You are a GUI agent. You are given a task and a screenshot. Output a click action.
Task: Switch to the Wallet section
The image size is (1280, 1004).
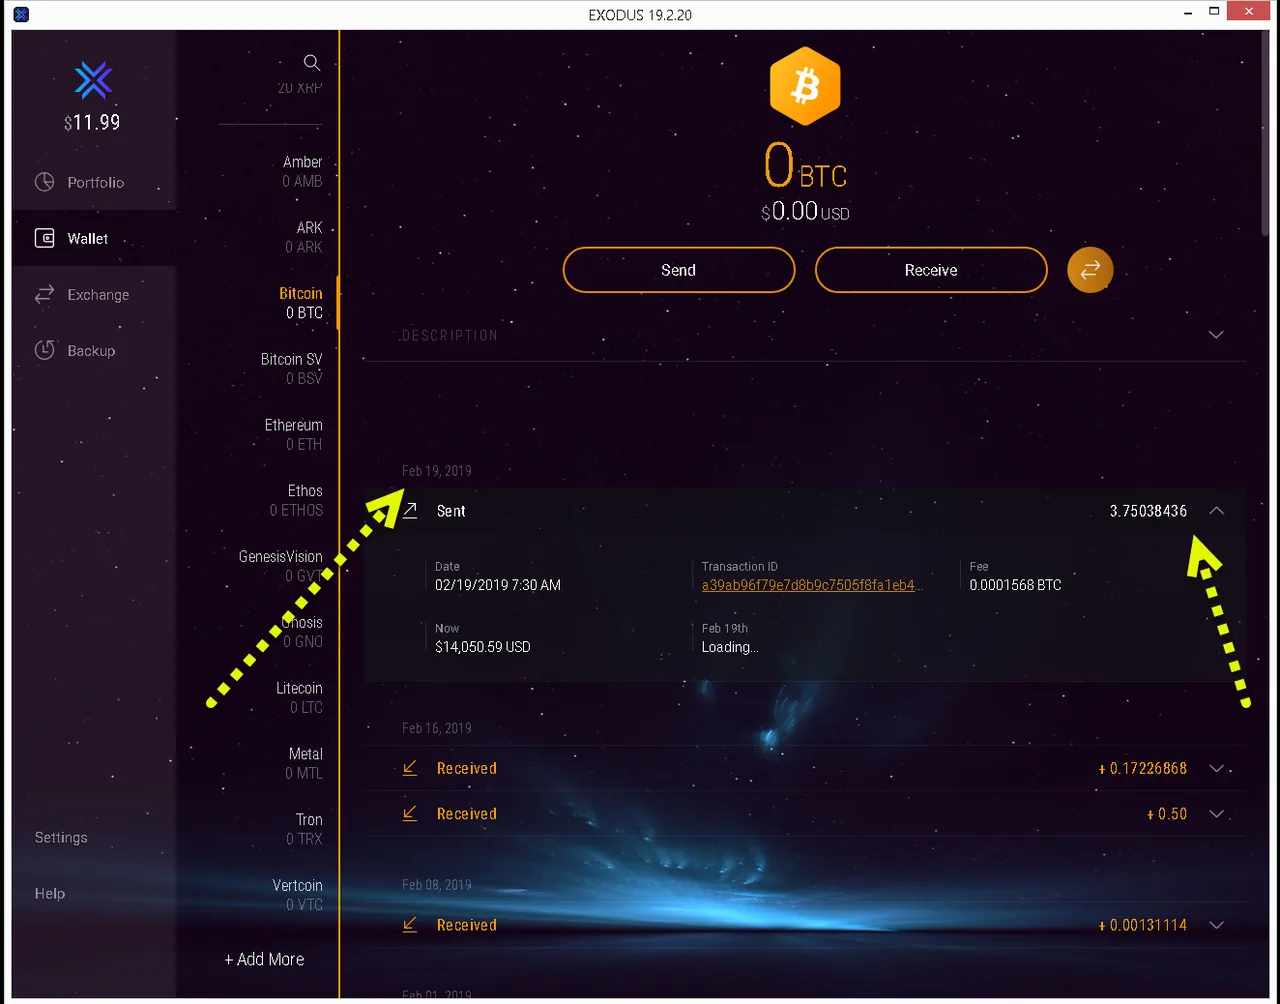(x=95, y=238)
